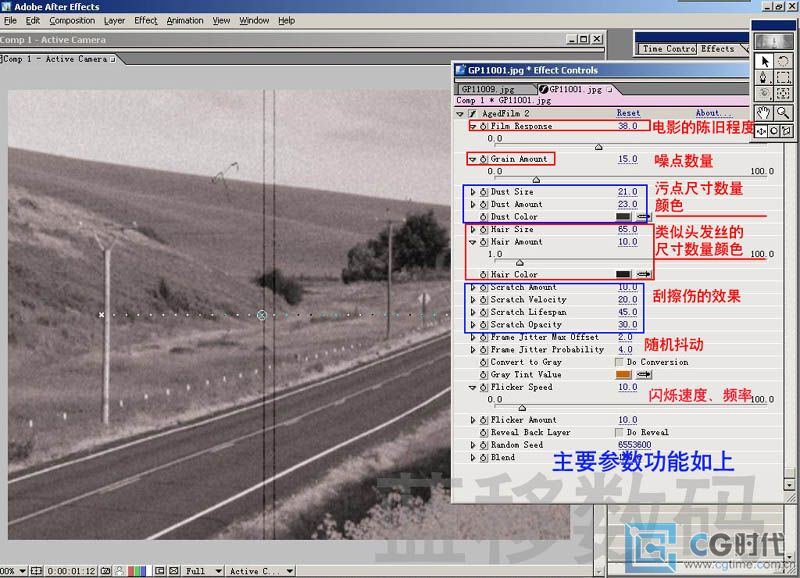Select the Rotation tool
This screenshot has height=578, width=800.
783,62
